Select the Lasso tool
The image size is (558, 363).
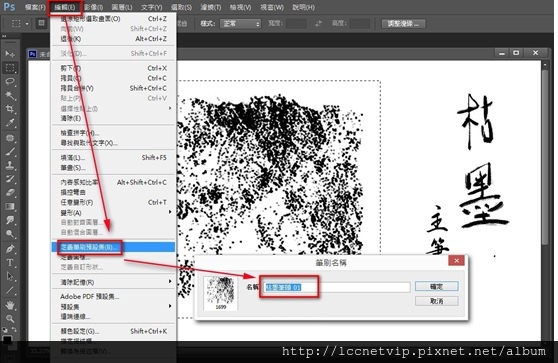10,81
